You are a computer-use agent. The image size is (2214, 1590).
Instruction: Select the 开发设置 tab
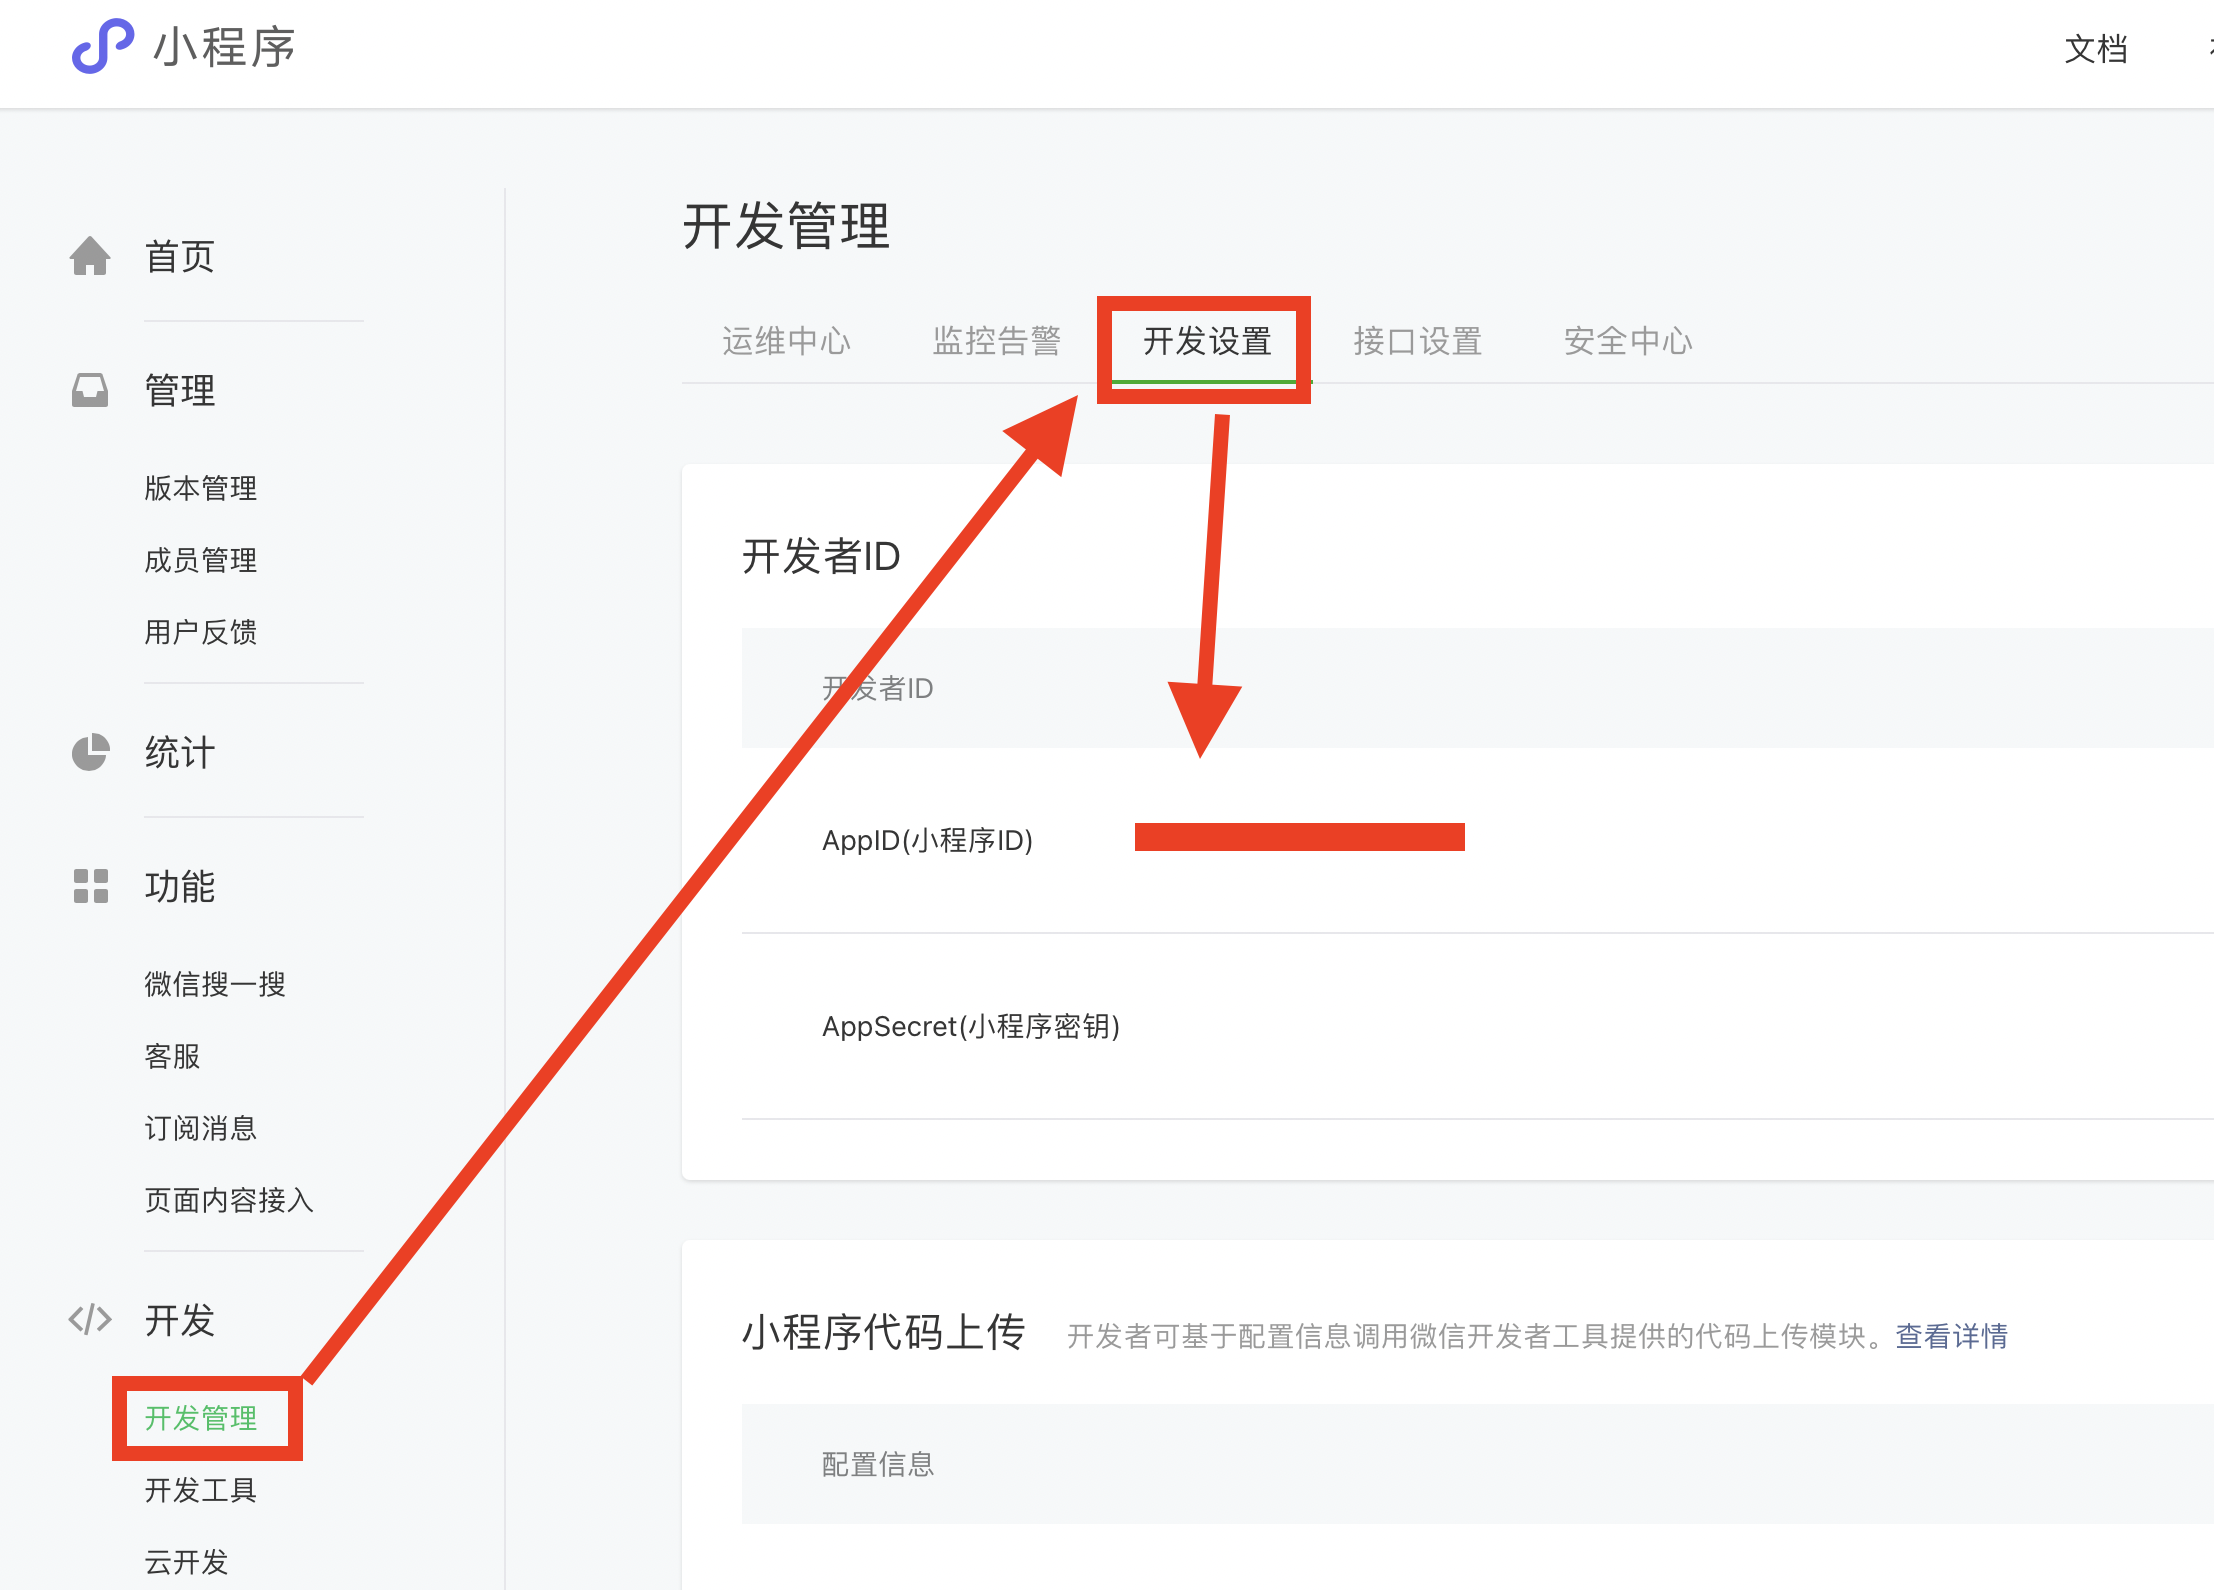tap(1207, 341)
